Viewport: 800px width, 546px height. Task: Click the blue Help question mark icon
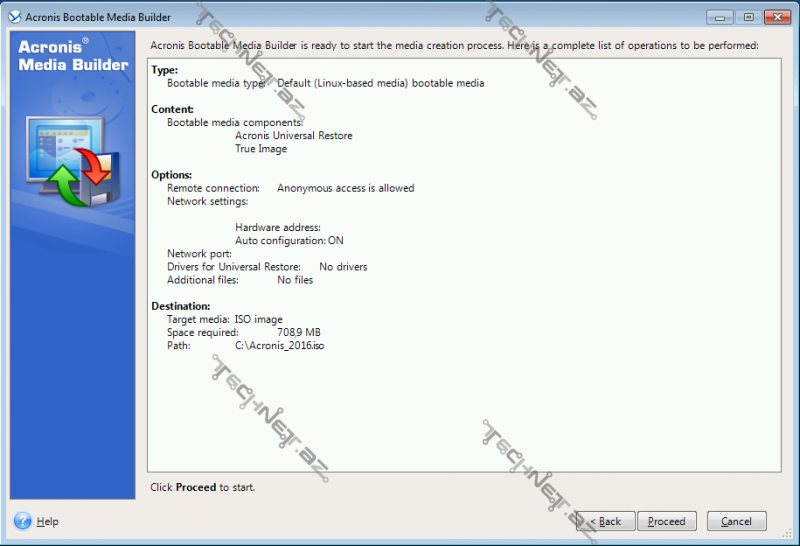pos(22,521)
